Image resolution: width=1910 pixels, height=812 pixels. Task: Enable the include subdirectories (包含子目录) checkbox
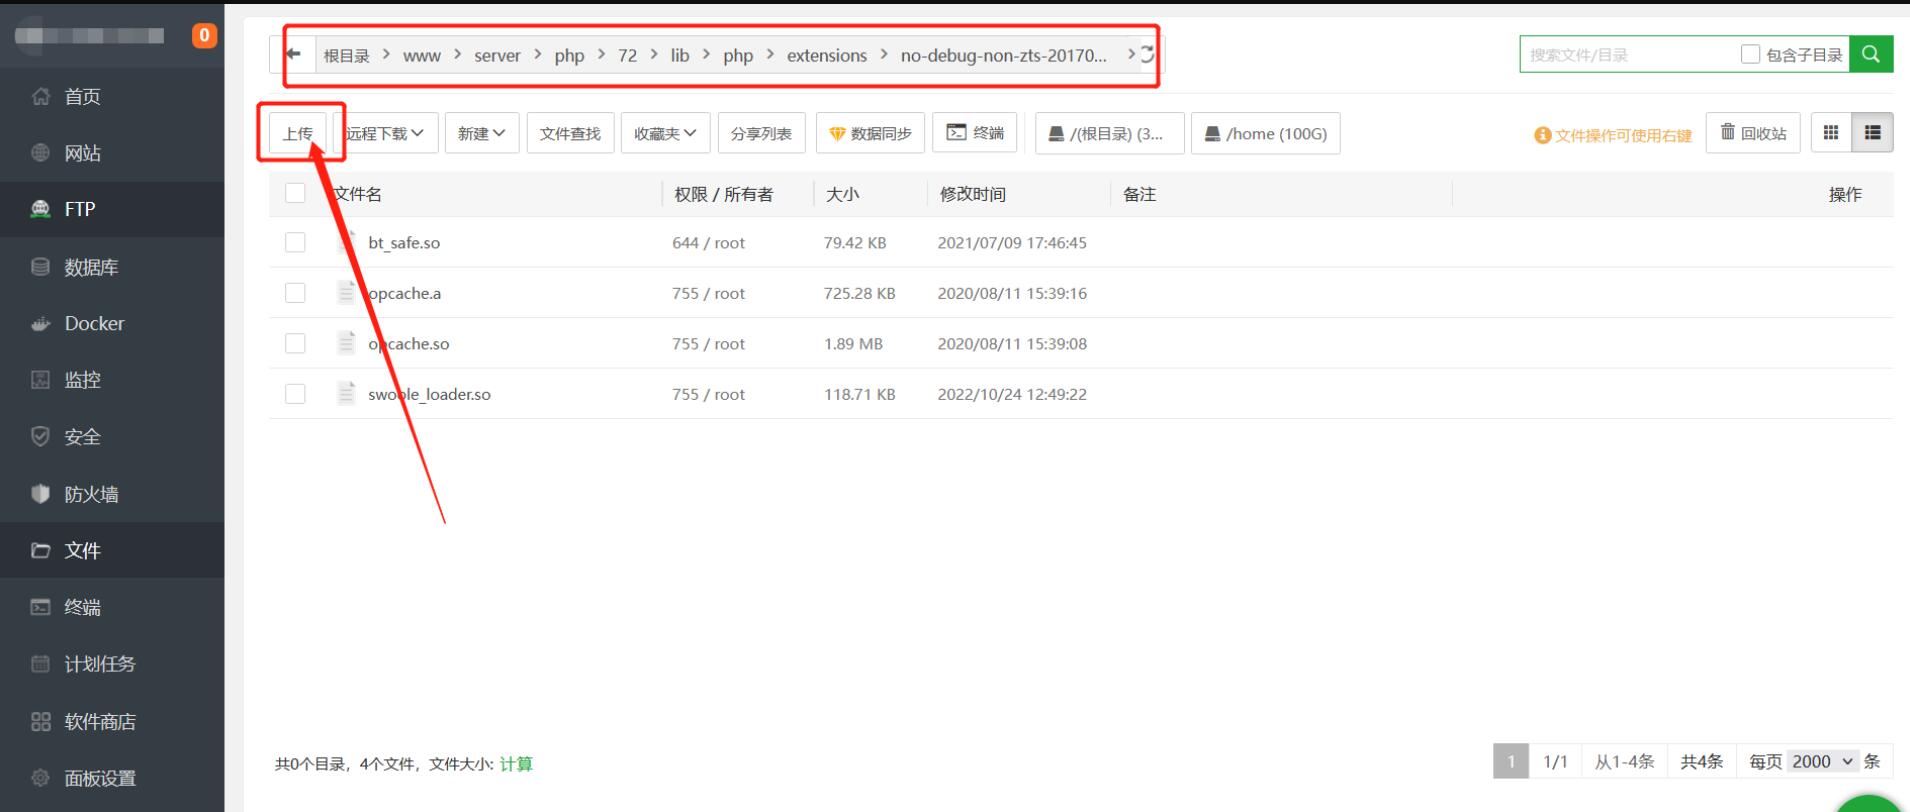click(x=1750, y=54)
